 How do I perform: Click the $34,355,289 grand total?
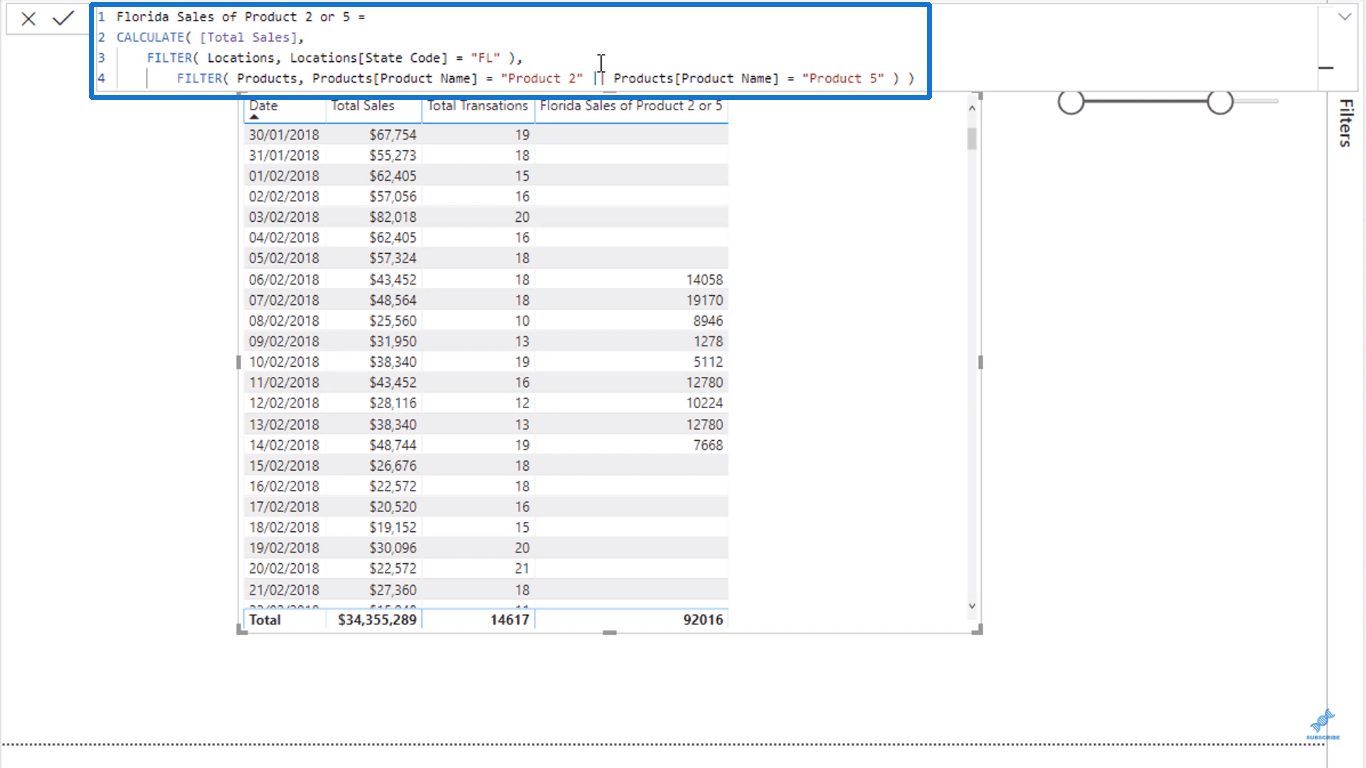coord(377,620)
